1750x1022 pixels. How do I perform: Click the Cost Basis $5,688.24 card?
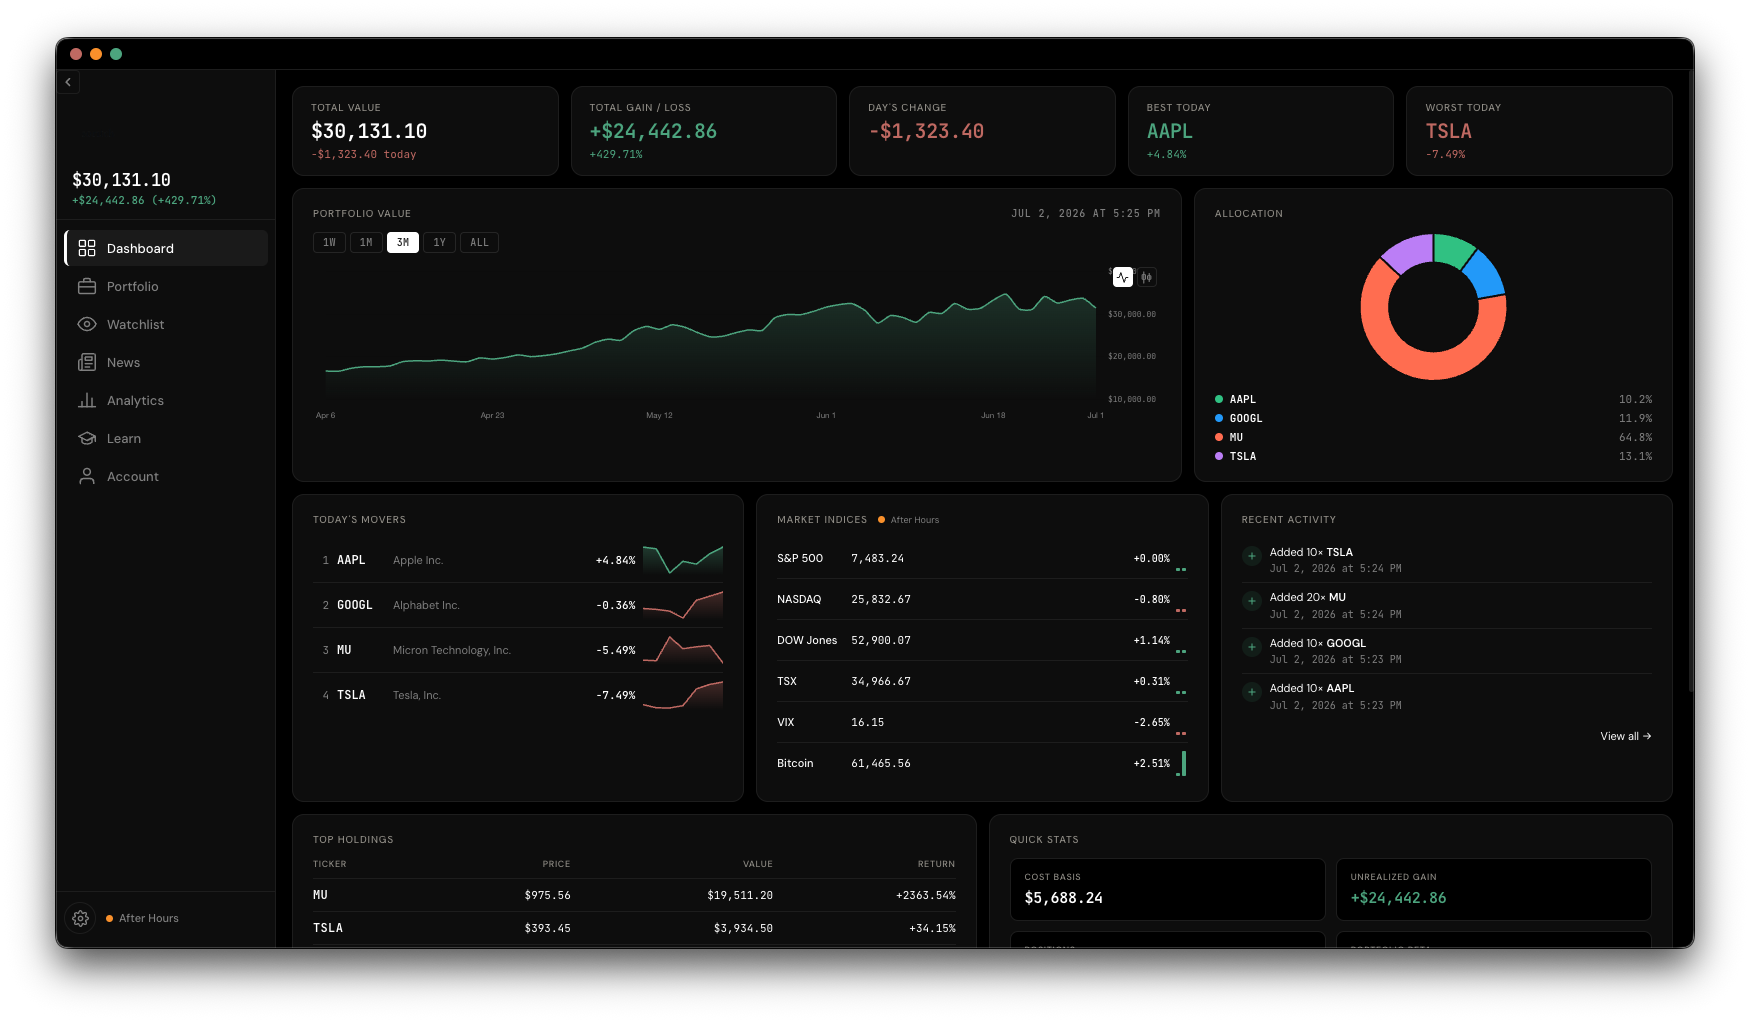point(1167,889)
